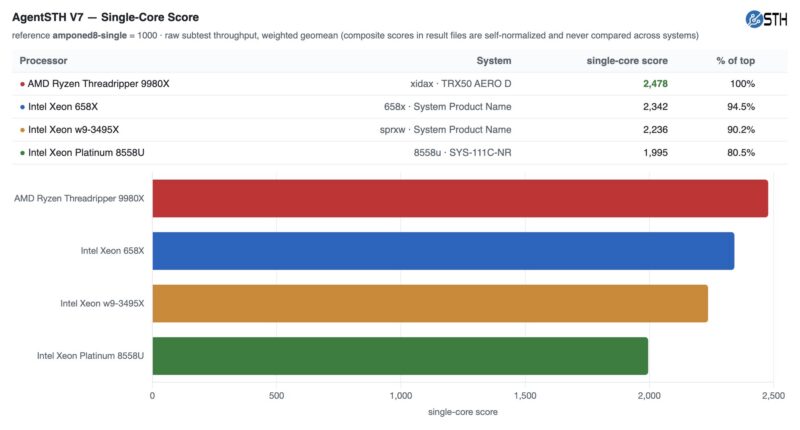
Task: Click the 1,995 score value
Action: pos(655,153)
